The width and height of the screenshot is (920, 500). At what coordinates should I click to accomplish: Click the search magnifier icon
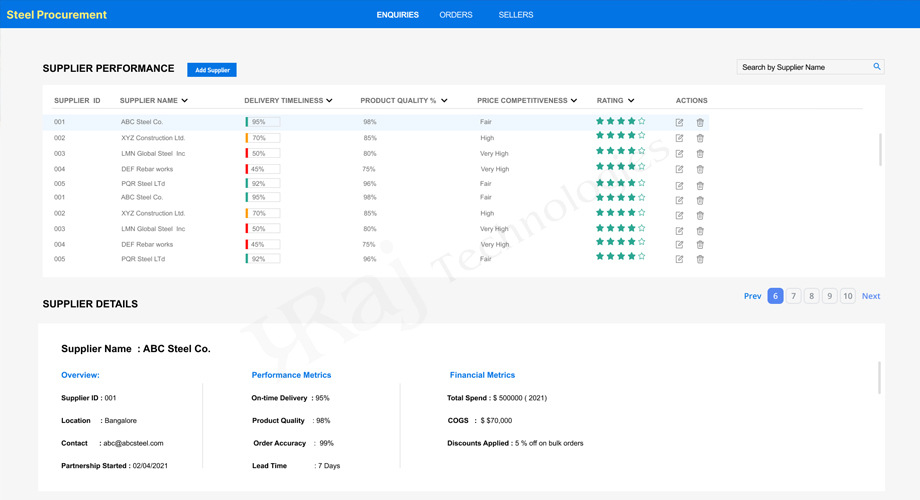point(877,67)
